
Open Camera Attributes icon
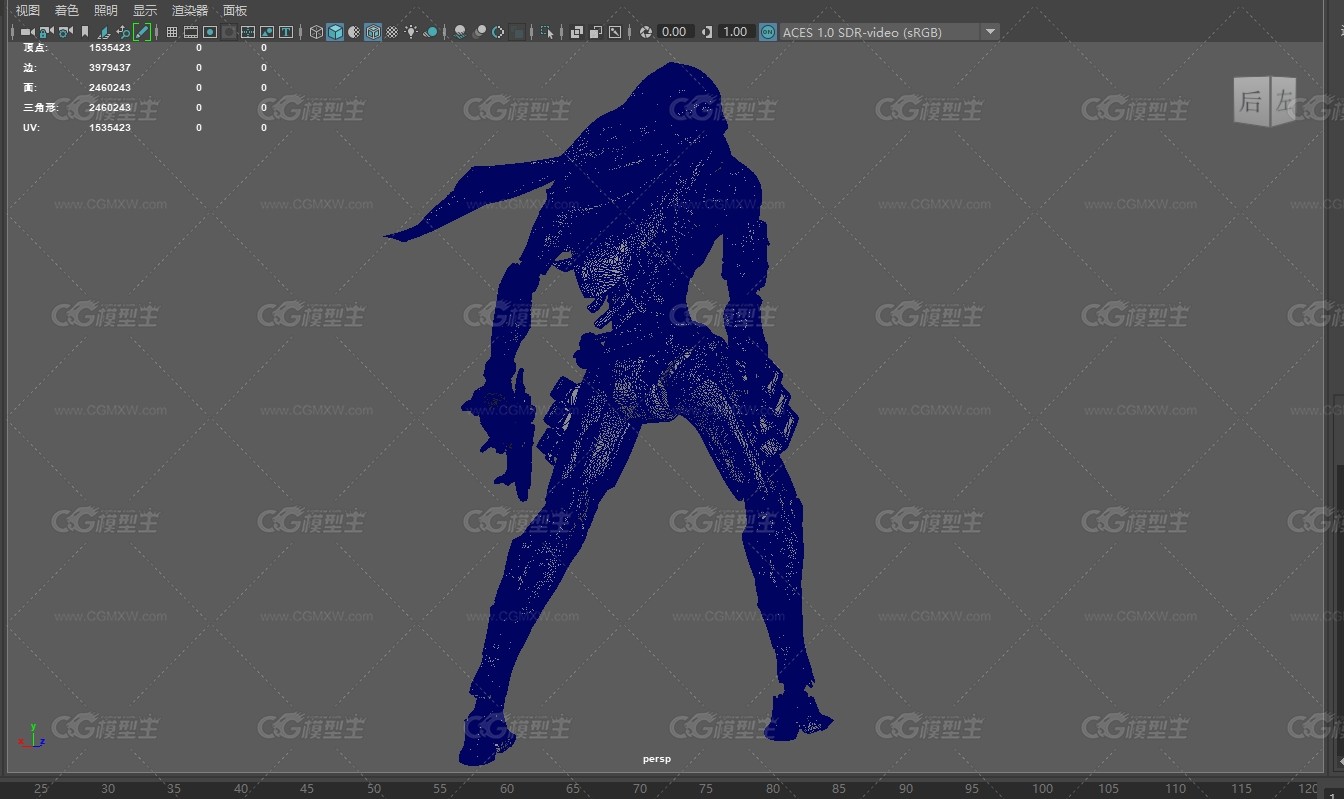[65, 32]
